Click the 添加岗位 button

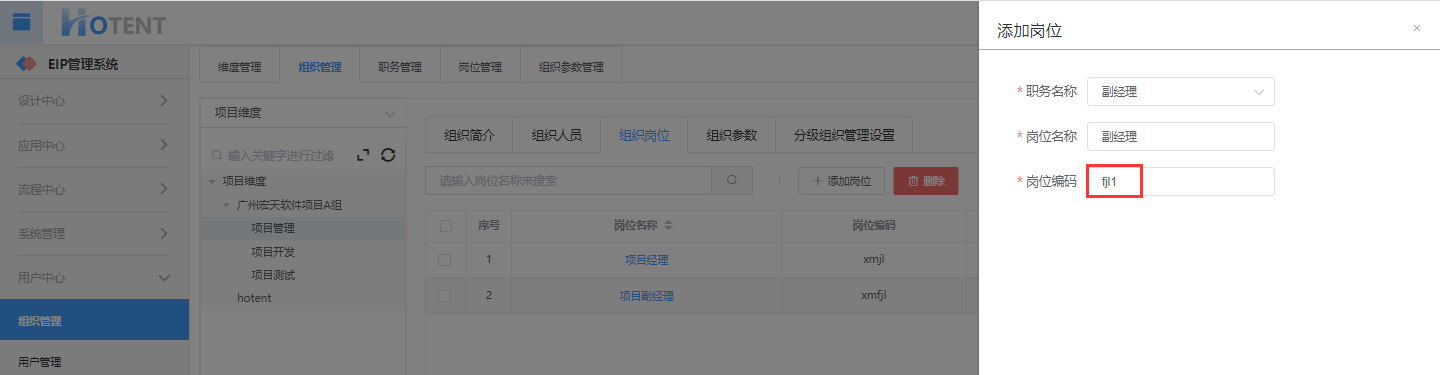[x=841, y=181]
